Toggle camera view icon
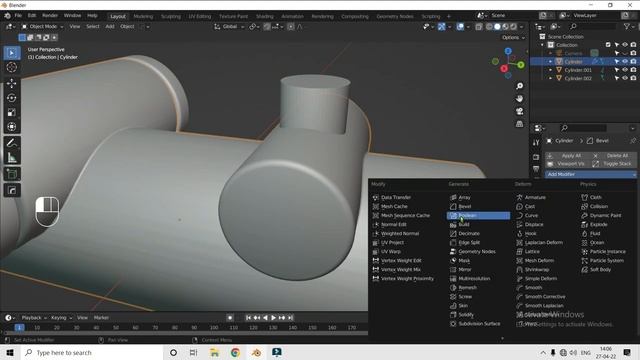Viewport: 640px width, 360px height. pos(519,111)
